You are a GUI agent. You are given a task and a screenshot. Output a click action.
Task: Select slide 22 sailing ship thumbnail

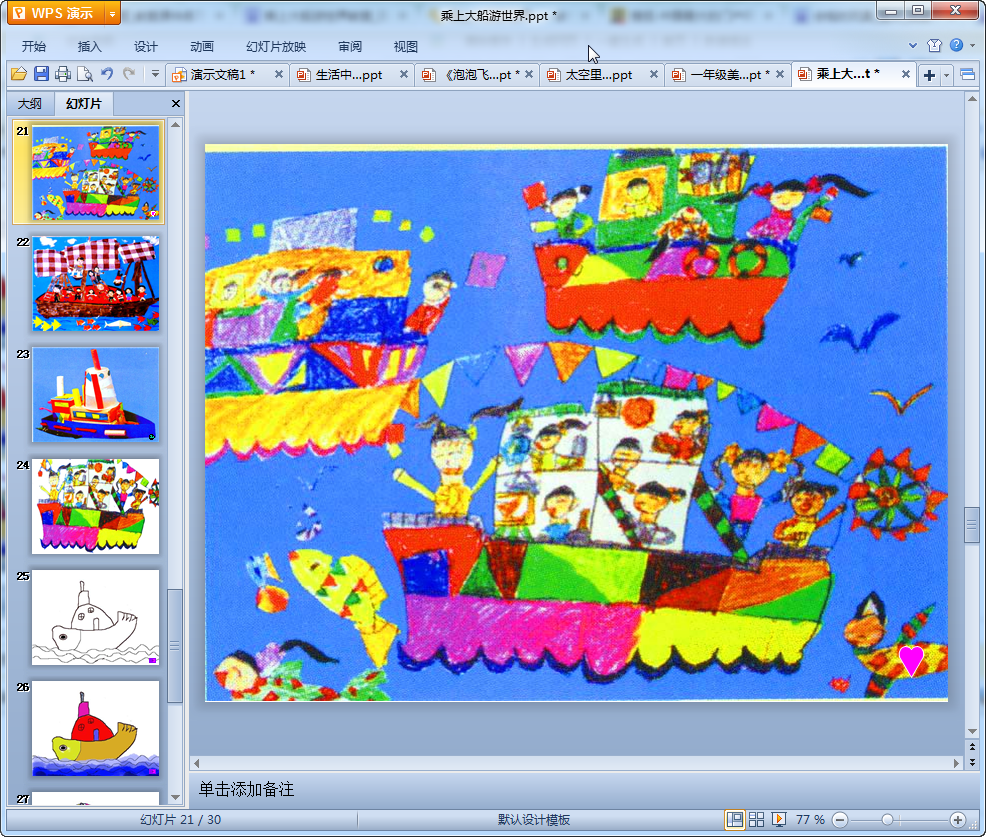[96, 284]
